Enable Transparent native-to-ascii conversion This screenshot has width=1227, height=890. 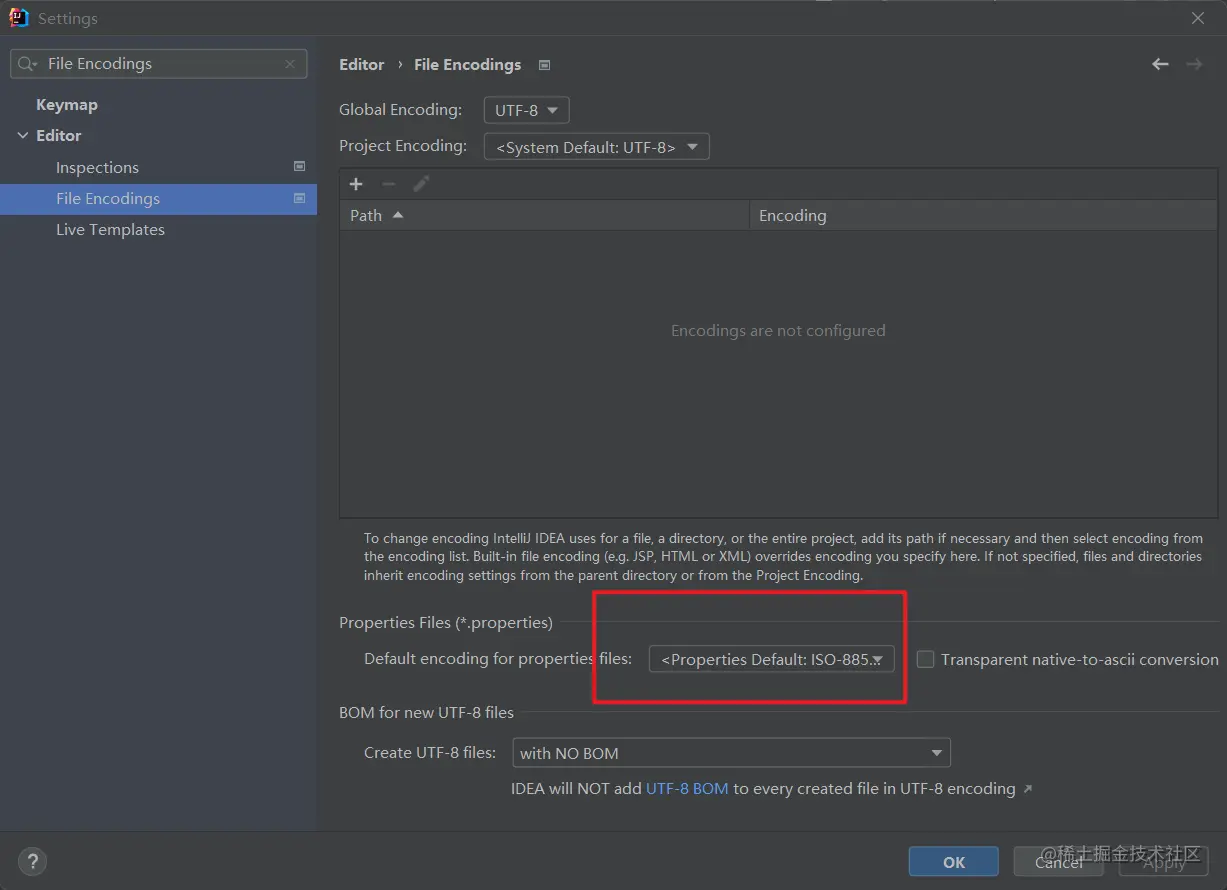tap(926, 659)
